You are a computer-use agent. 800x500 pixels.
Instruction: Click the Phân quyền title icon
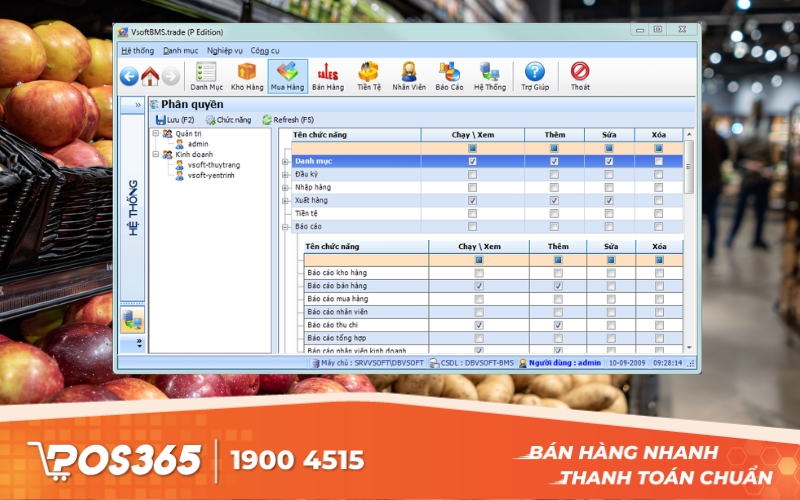click(154, 104)
